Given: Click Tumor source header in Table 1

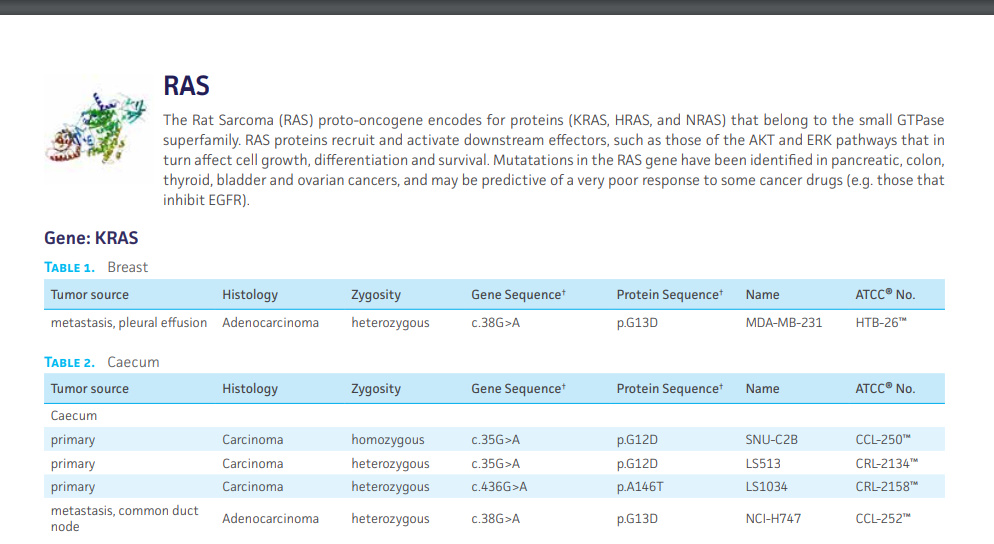Looking at the screenshot, I should pyautogui.click(x=89, y=295).
